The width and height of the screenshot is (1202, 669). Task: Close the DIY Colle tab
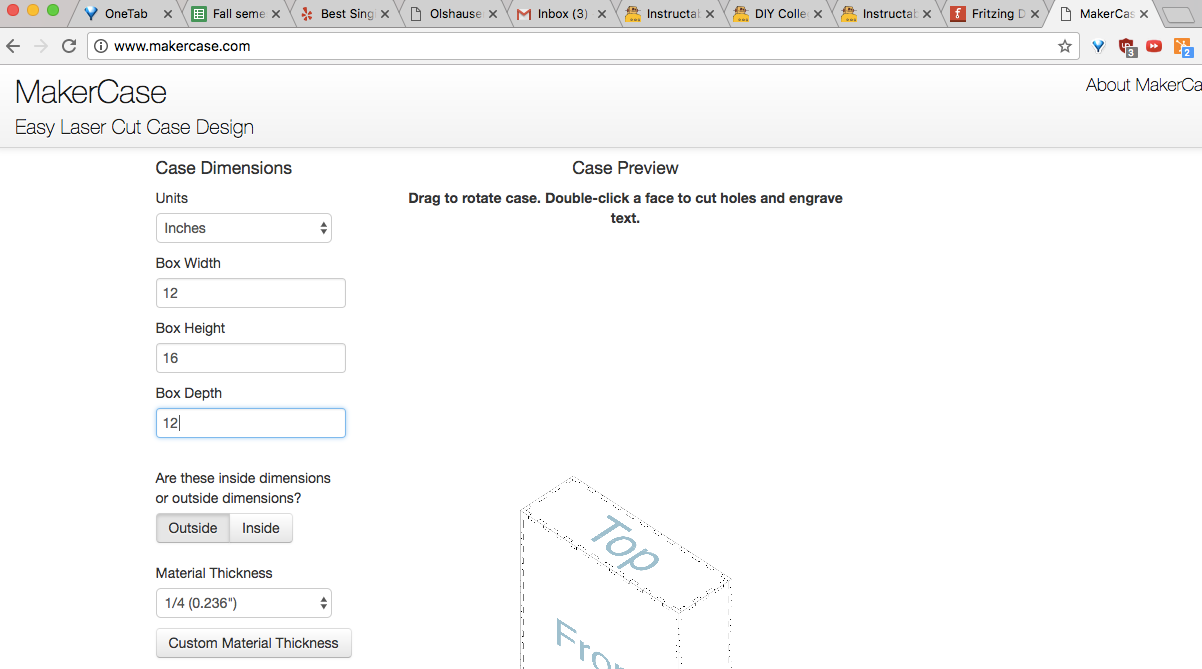pyautogui.click(x=818, y=14)
